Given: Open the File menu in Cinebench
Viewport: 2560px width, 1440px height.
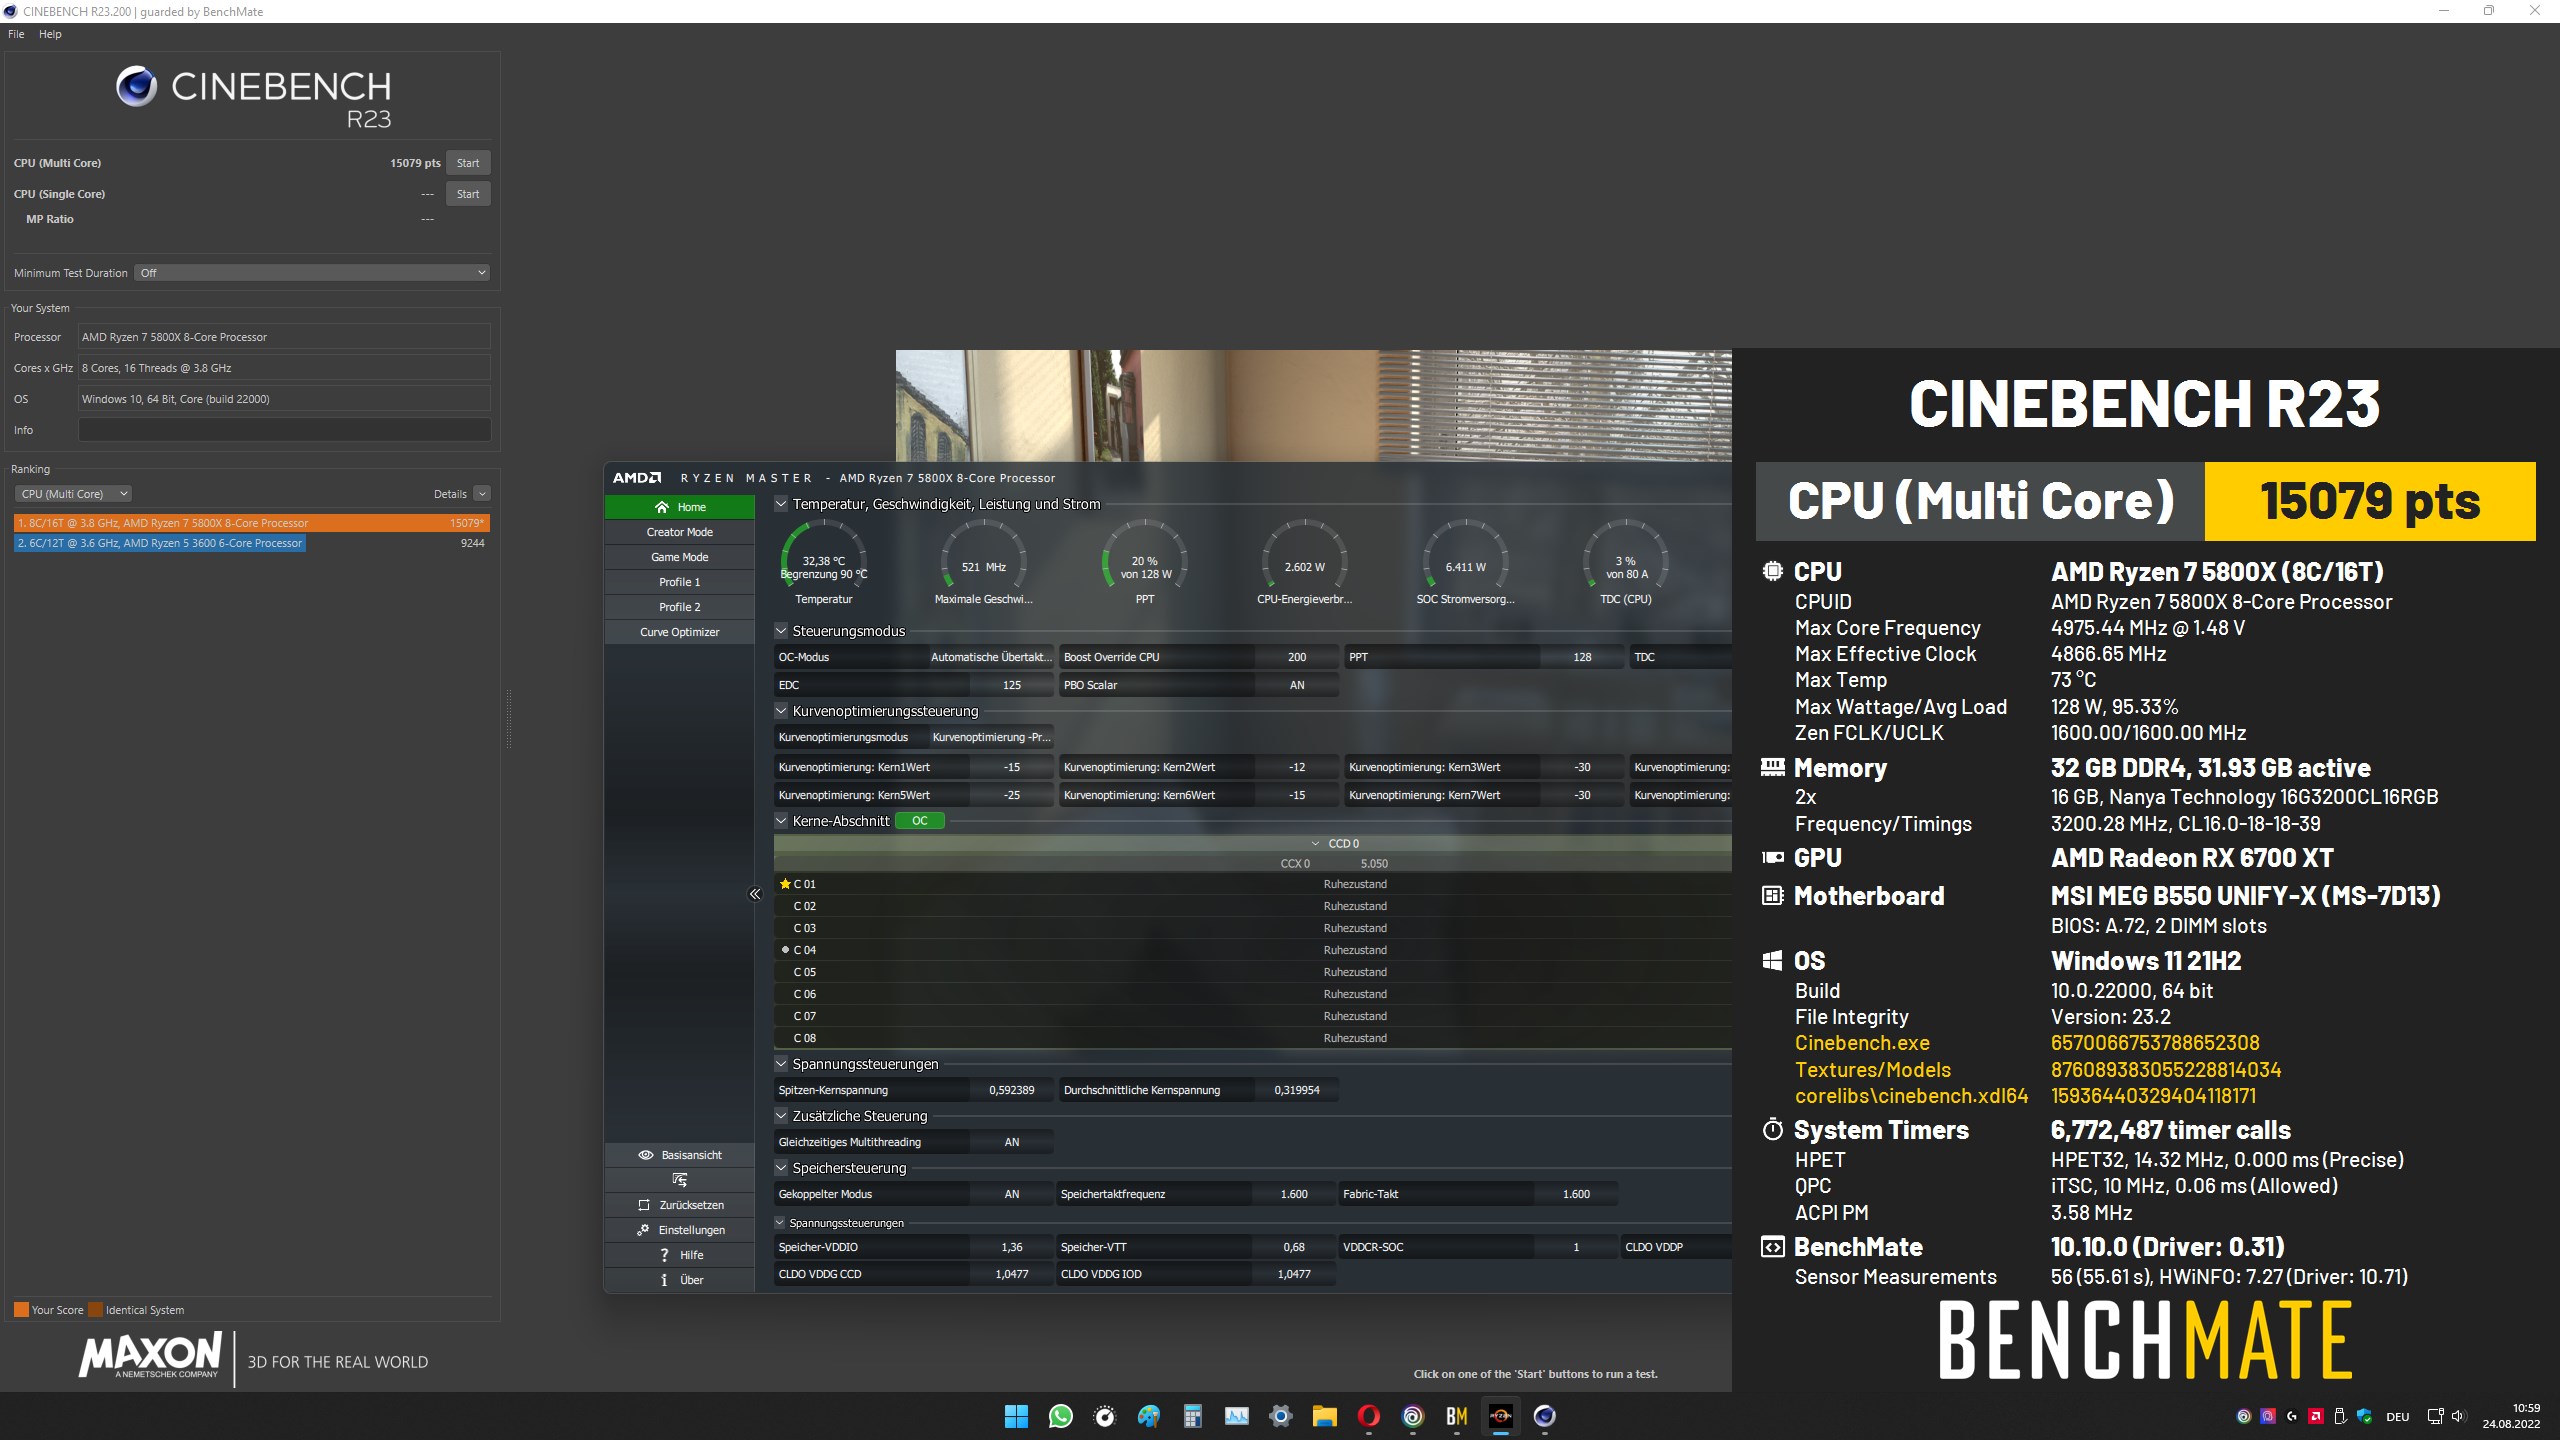Looking at the screenshot, I should 15,33.
